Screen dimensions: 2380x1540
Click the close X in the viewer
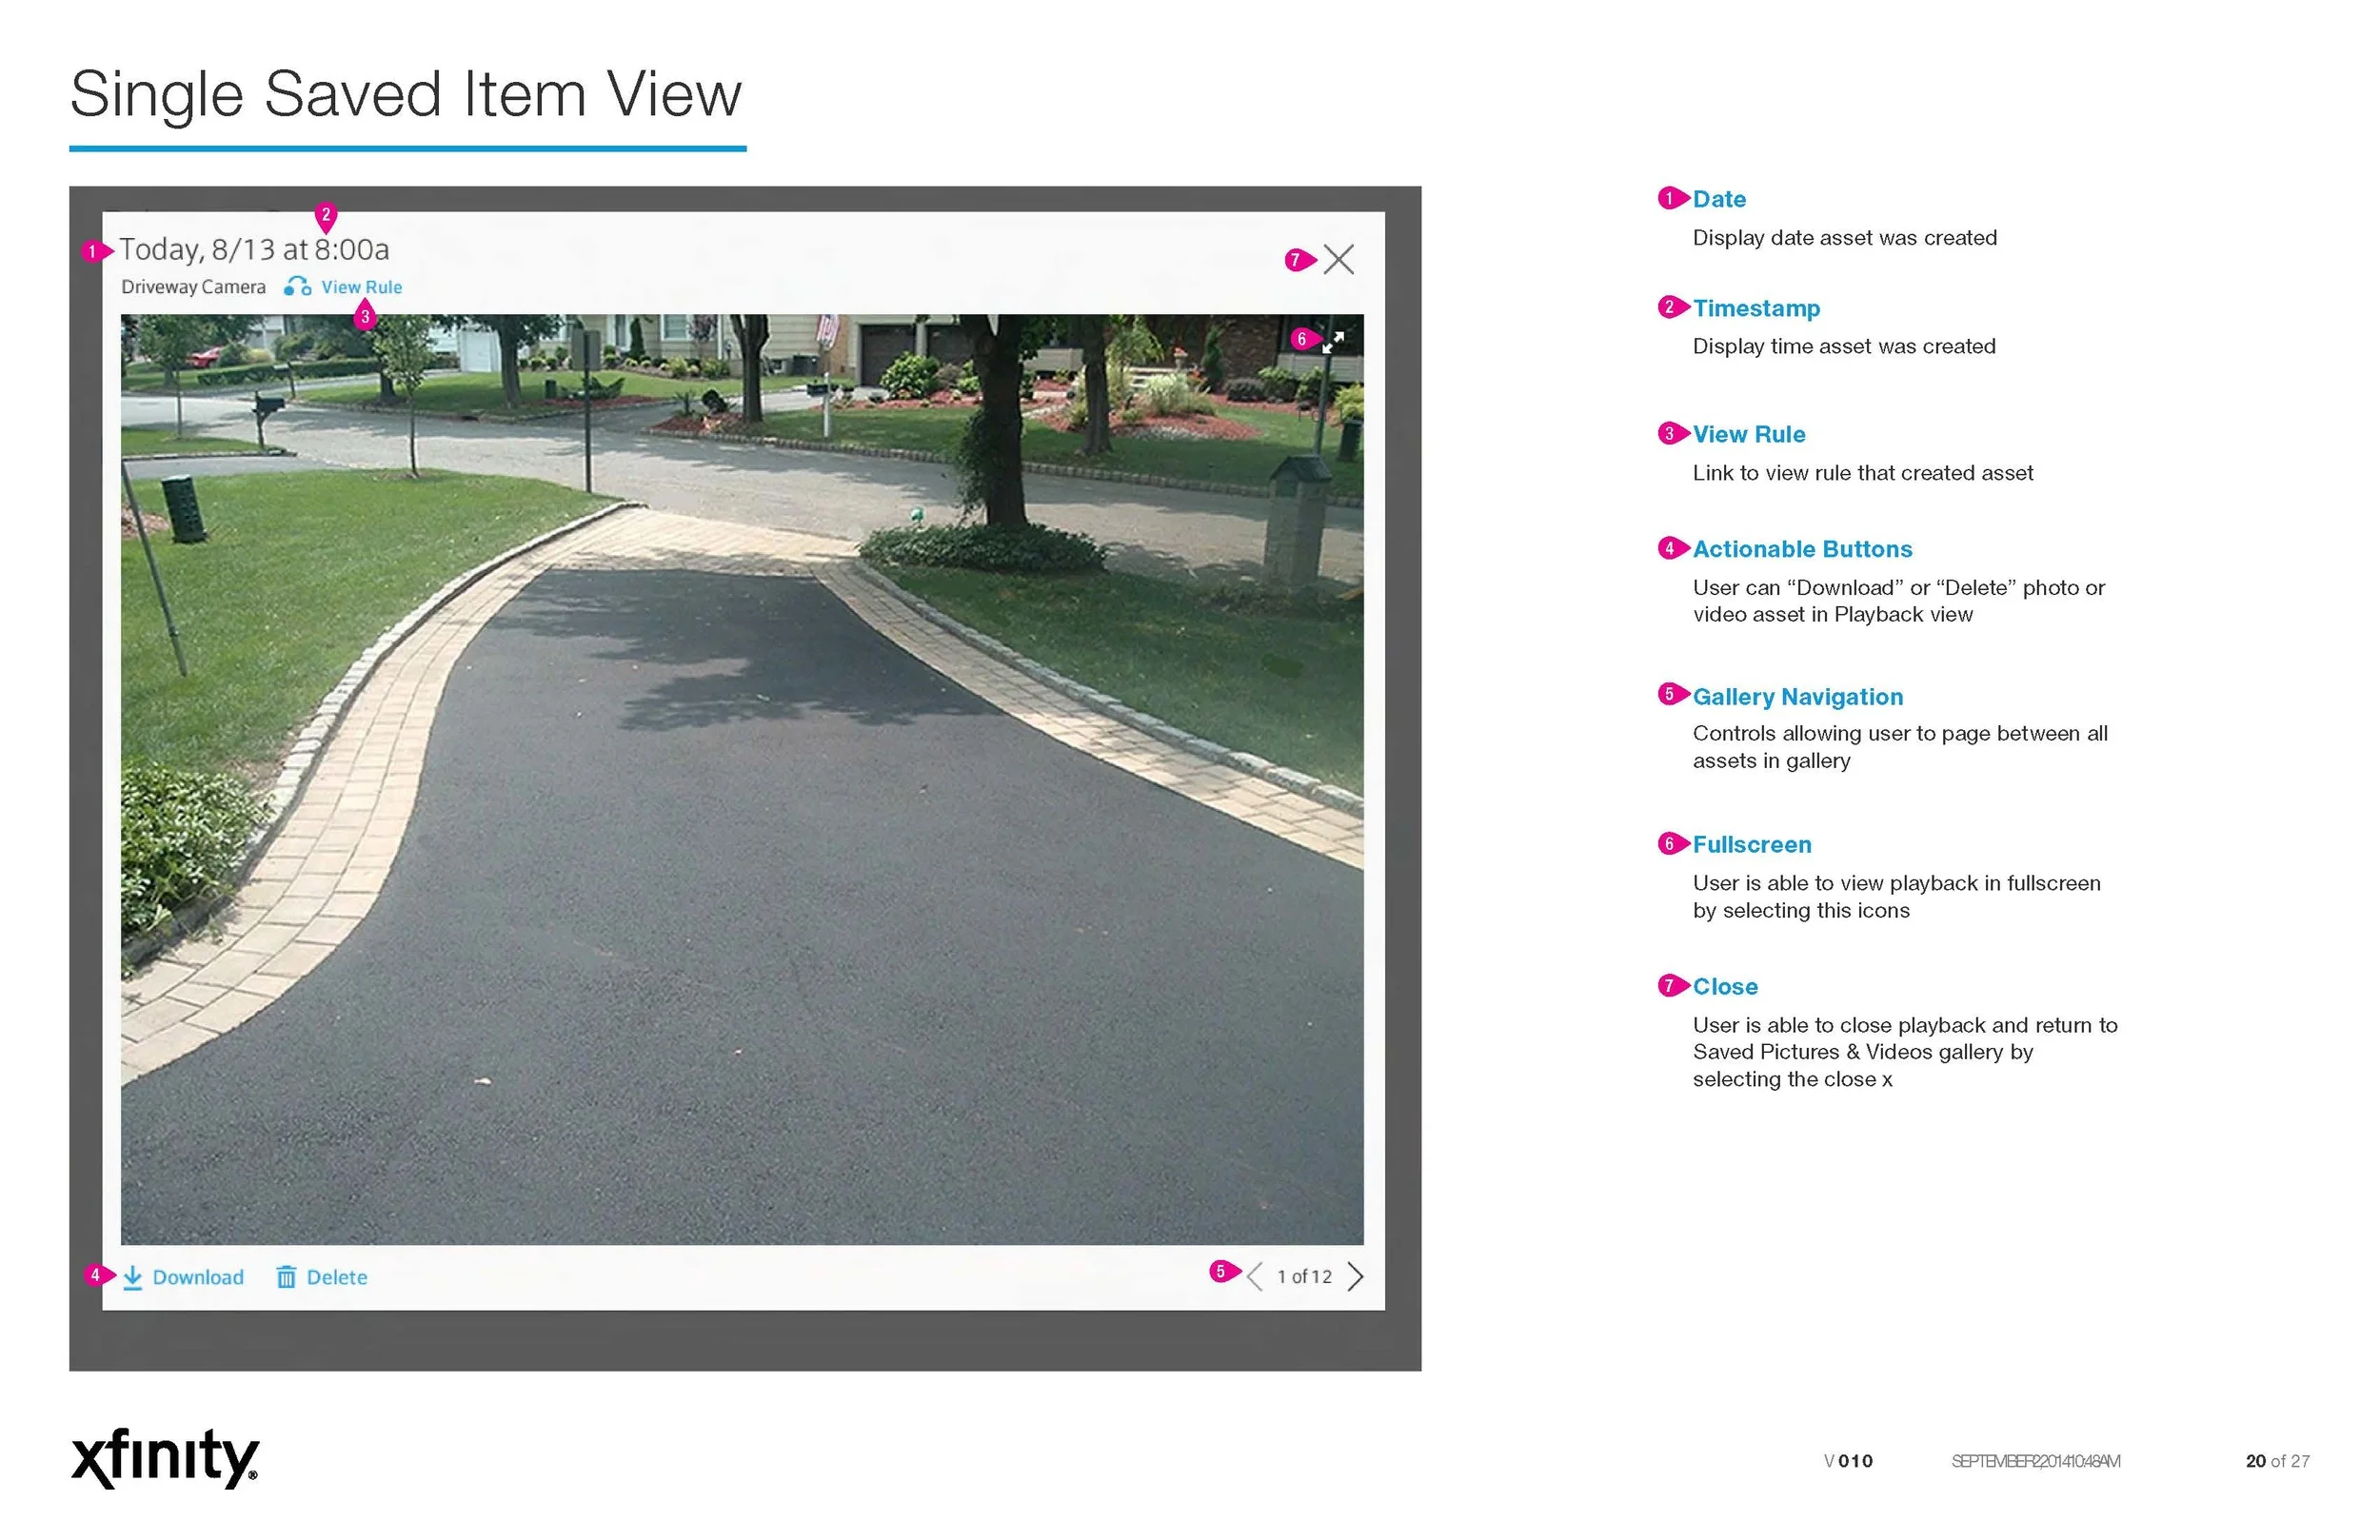point(1339,260)
